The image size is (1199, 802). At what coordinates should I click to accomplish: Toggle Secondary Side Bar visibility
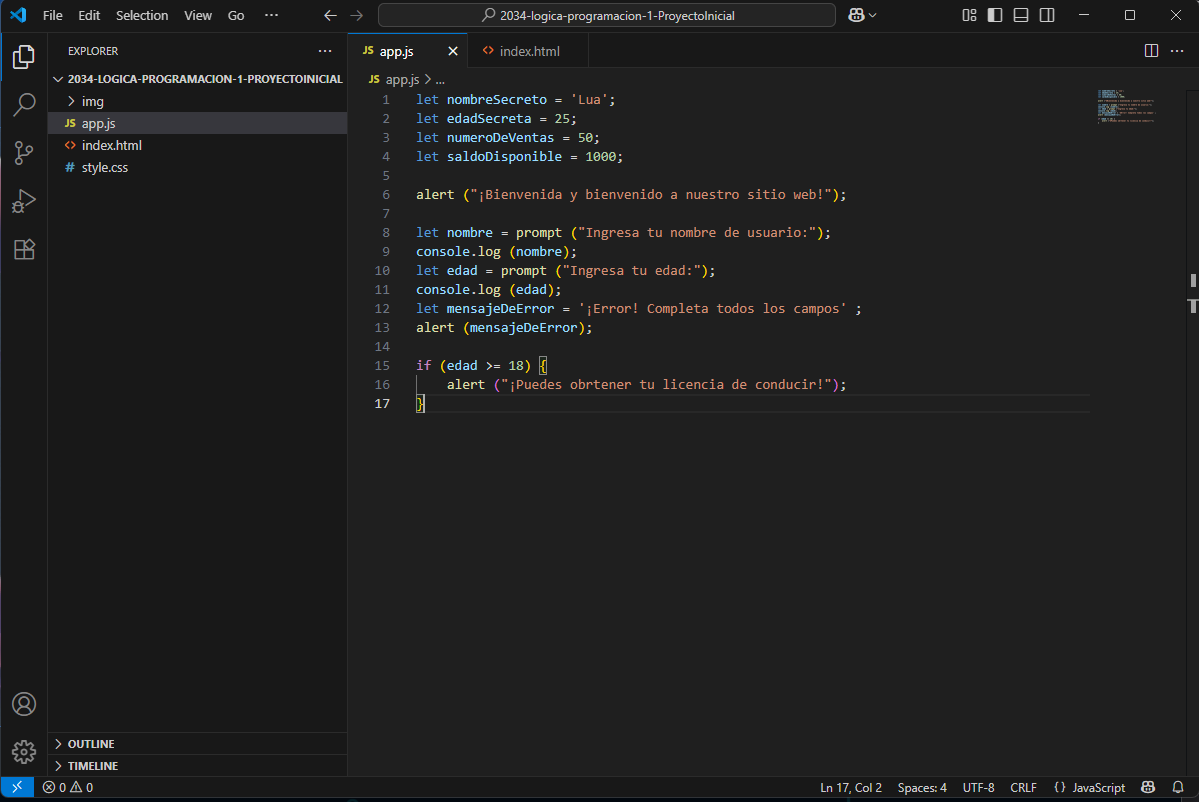1047,15
